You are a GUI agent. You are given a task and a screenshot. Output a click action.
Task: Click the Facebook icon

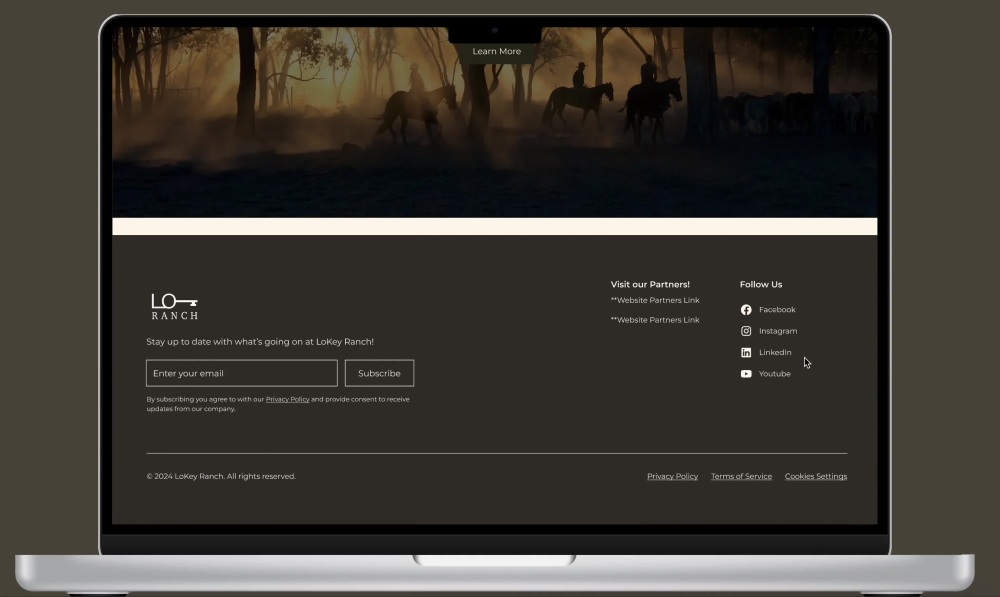click(x=746, y=310)
